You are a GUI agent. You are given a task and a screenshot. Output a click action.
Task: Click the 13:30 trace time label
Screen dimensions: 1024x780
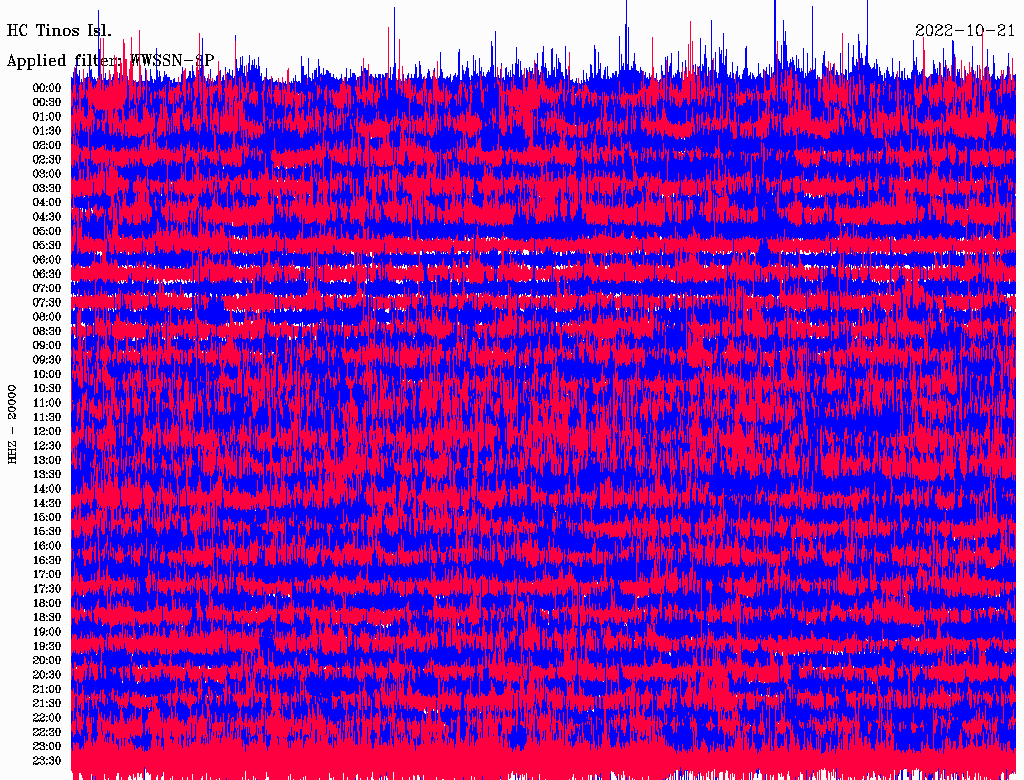[47, 474]
